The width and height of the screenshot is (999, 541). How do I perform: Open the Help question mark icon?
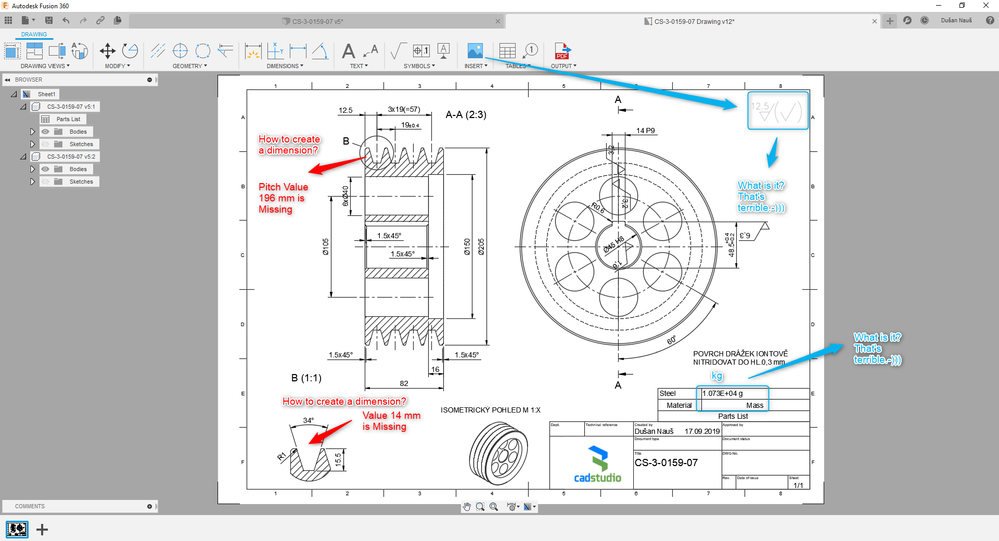[x=990, y=20]
